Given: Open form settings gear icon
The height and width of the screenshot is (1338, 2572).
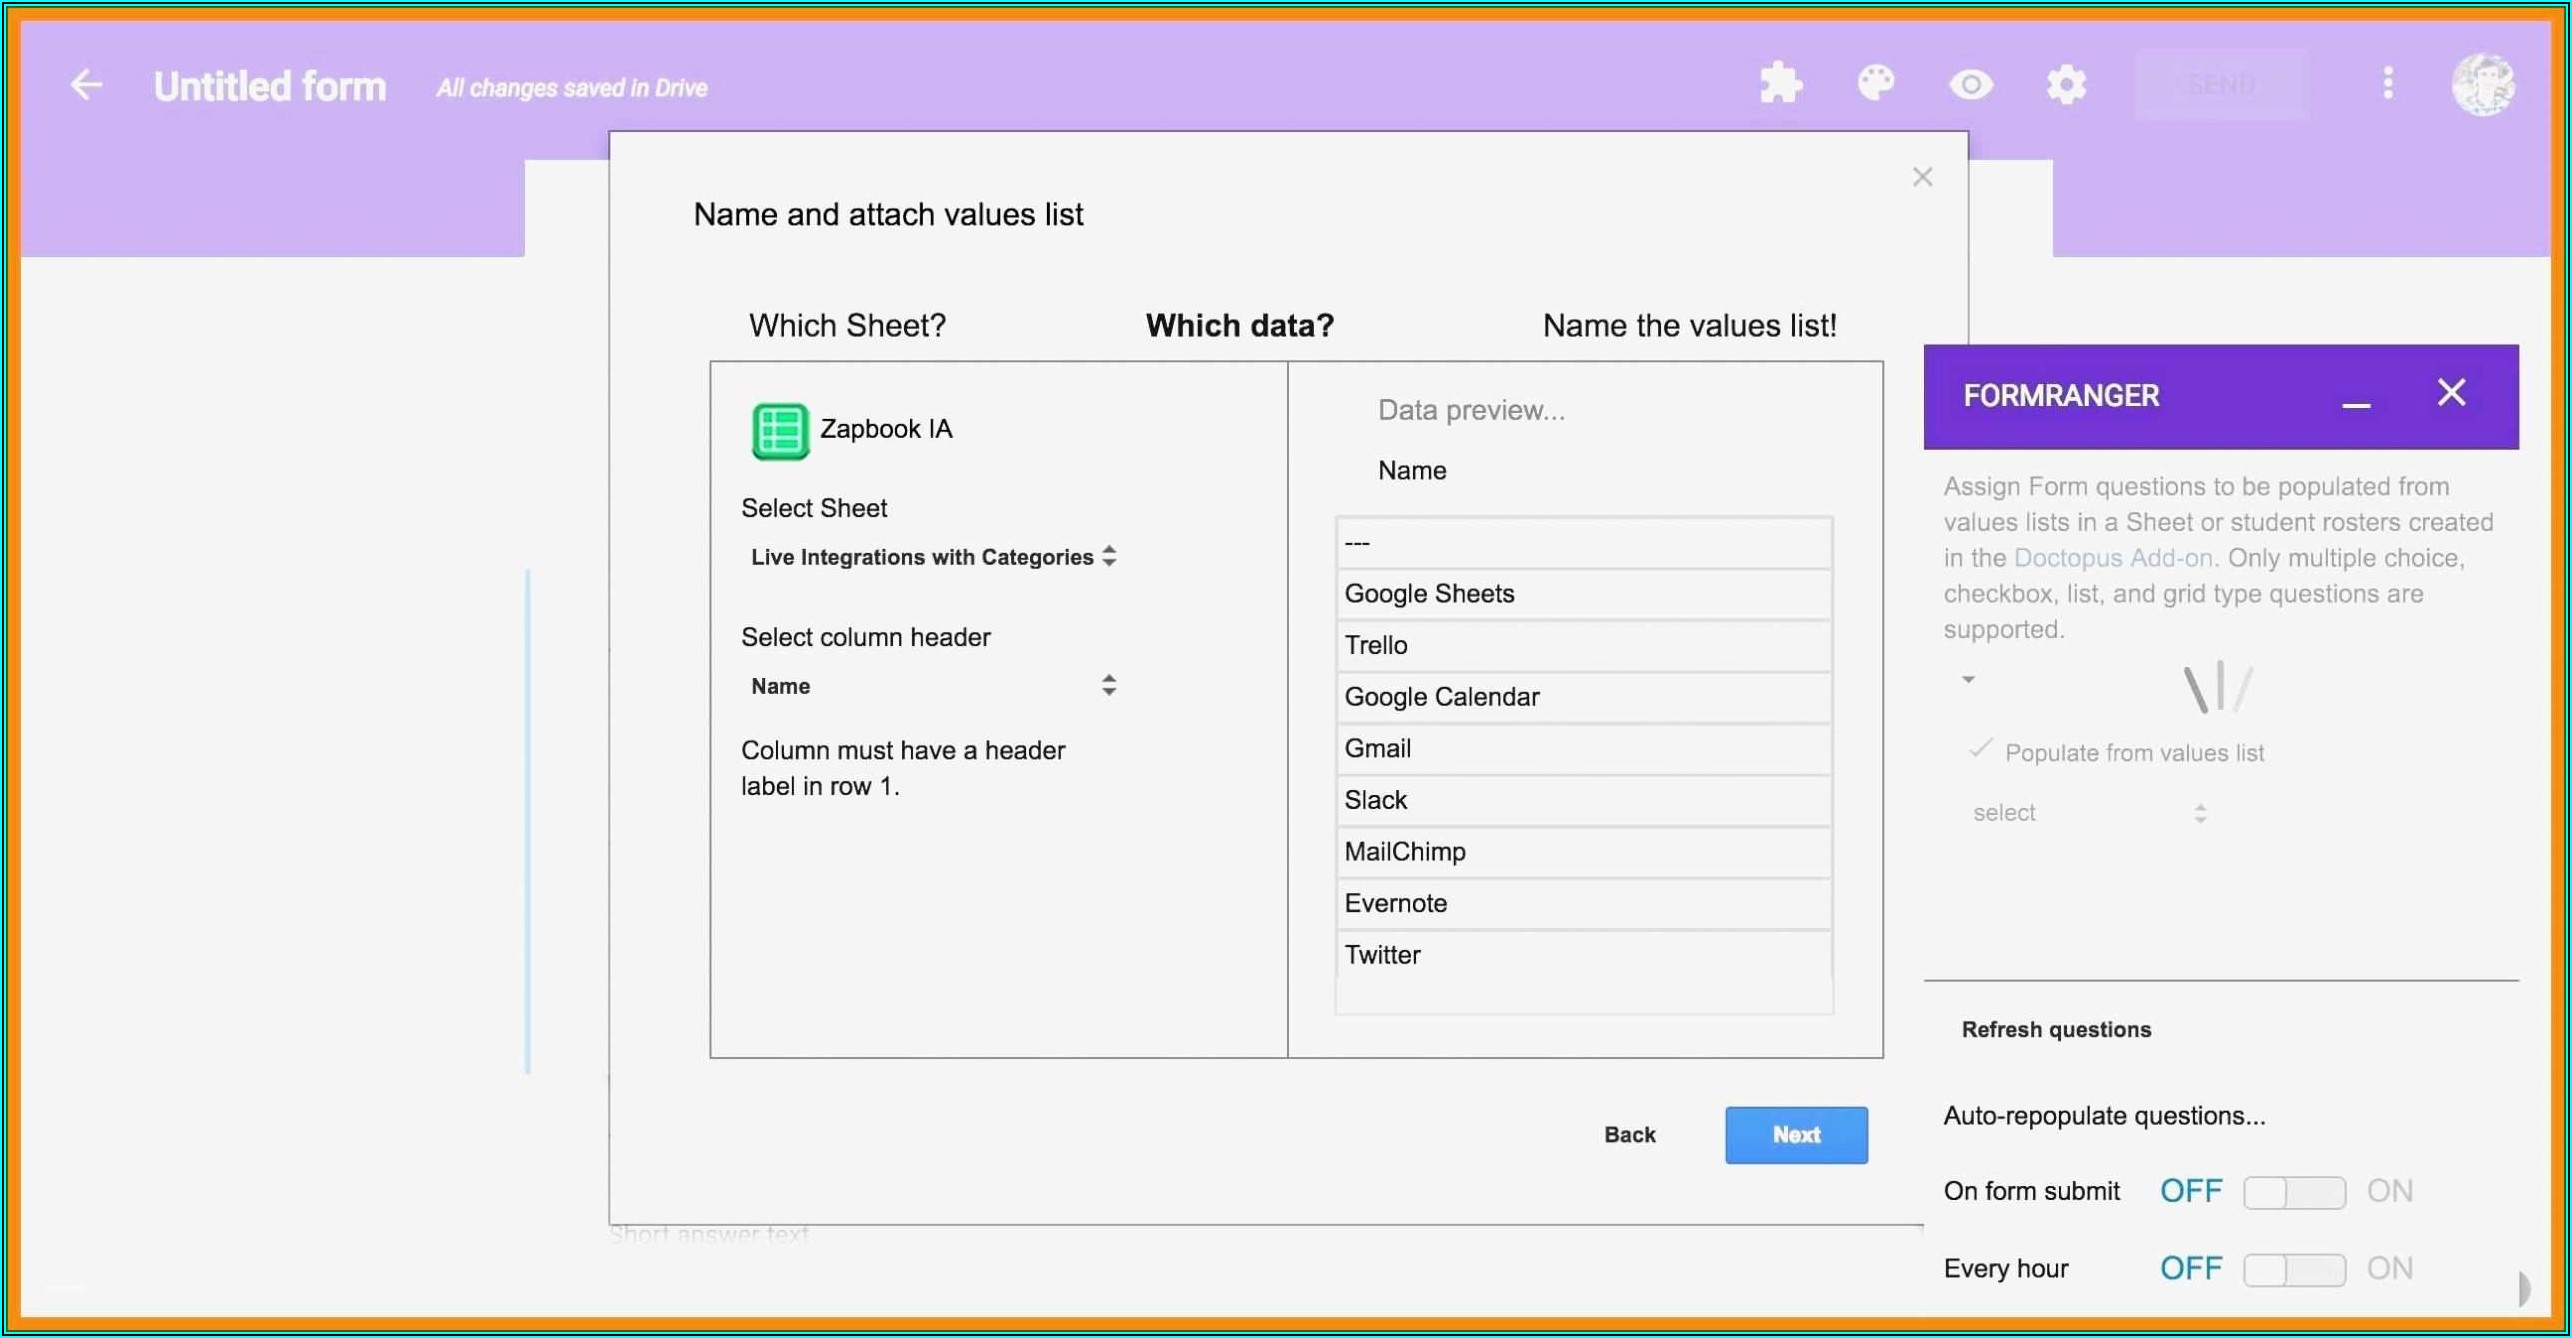Looking at the screenshot, I should tap(2065, 84).
